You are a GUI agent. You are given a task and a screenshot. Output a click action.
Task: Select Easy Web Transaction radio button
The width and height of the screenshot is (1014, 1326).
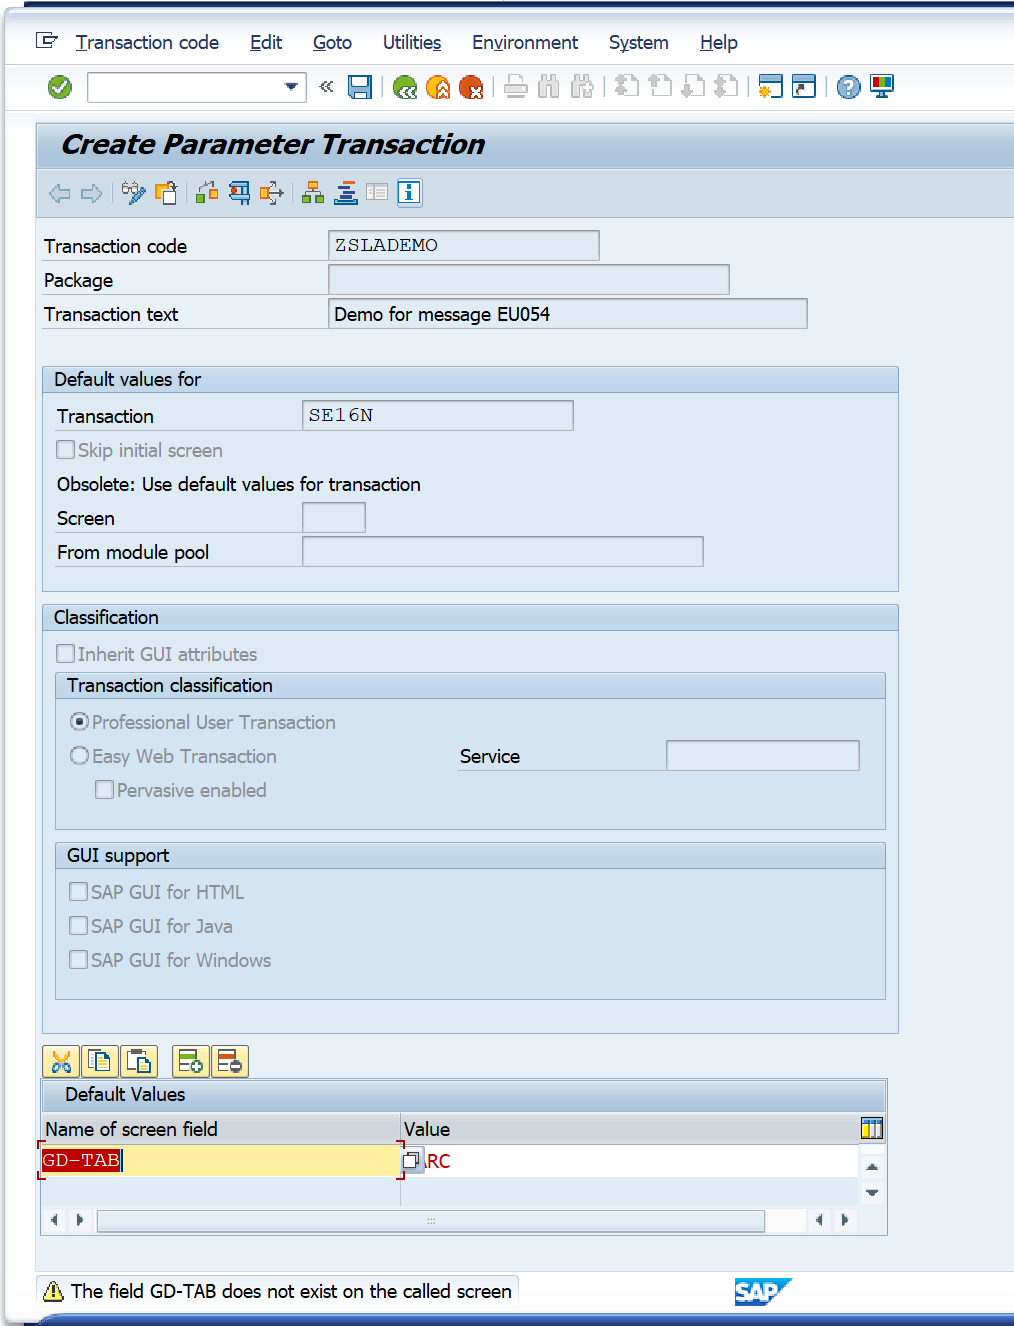click(x=80, y=756)
